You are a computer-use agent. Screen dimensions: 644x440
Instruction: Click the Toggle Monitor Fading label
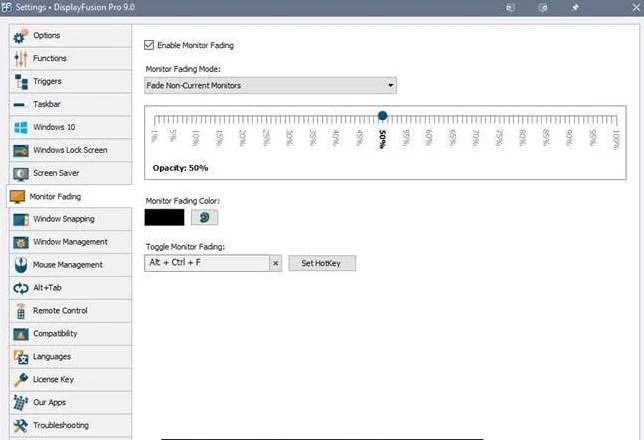coord(185,247)
